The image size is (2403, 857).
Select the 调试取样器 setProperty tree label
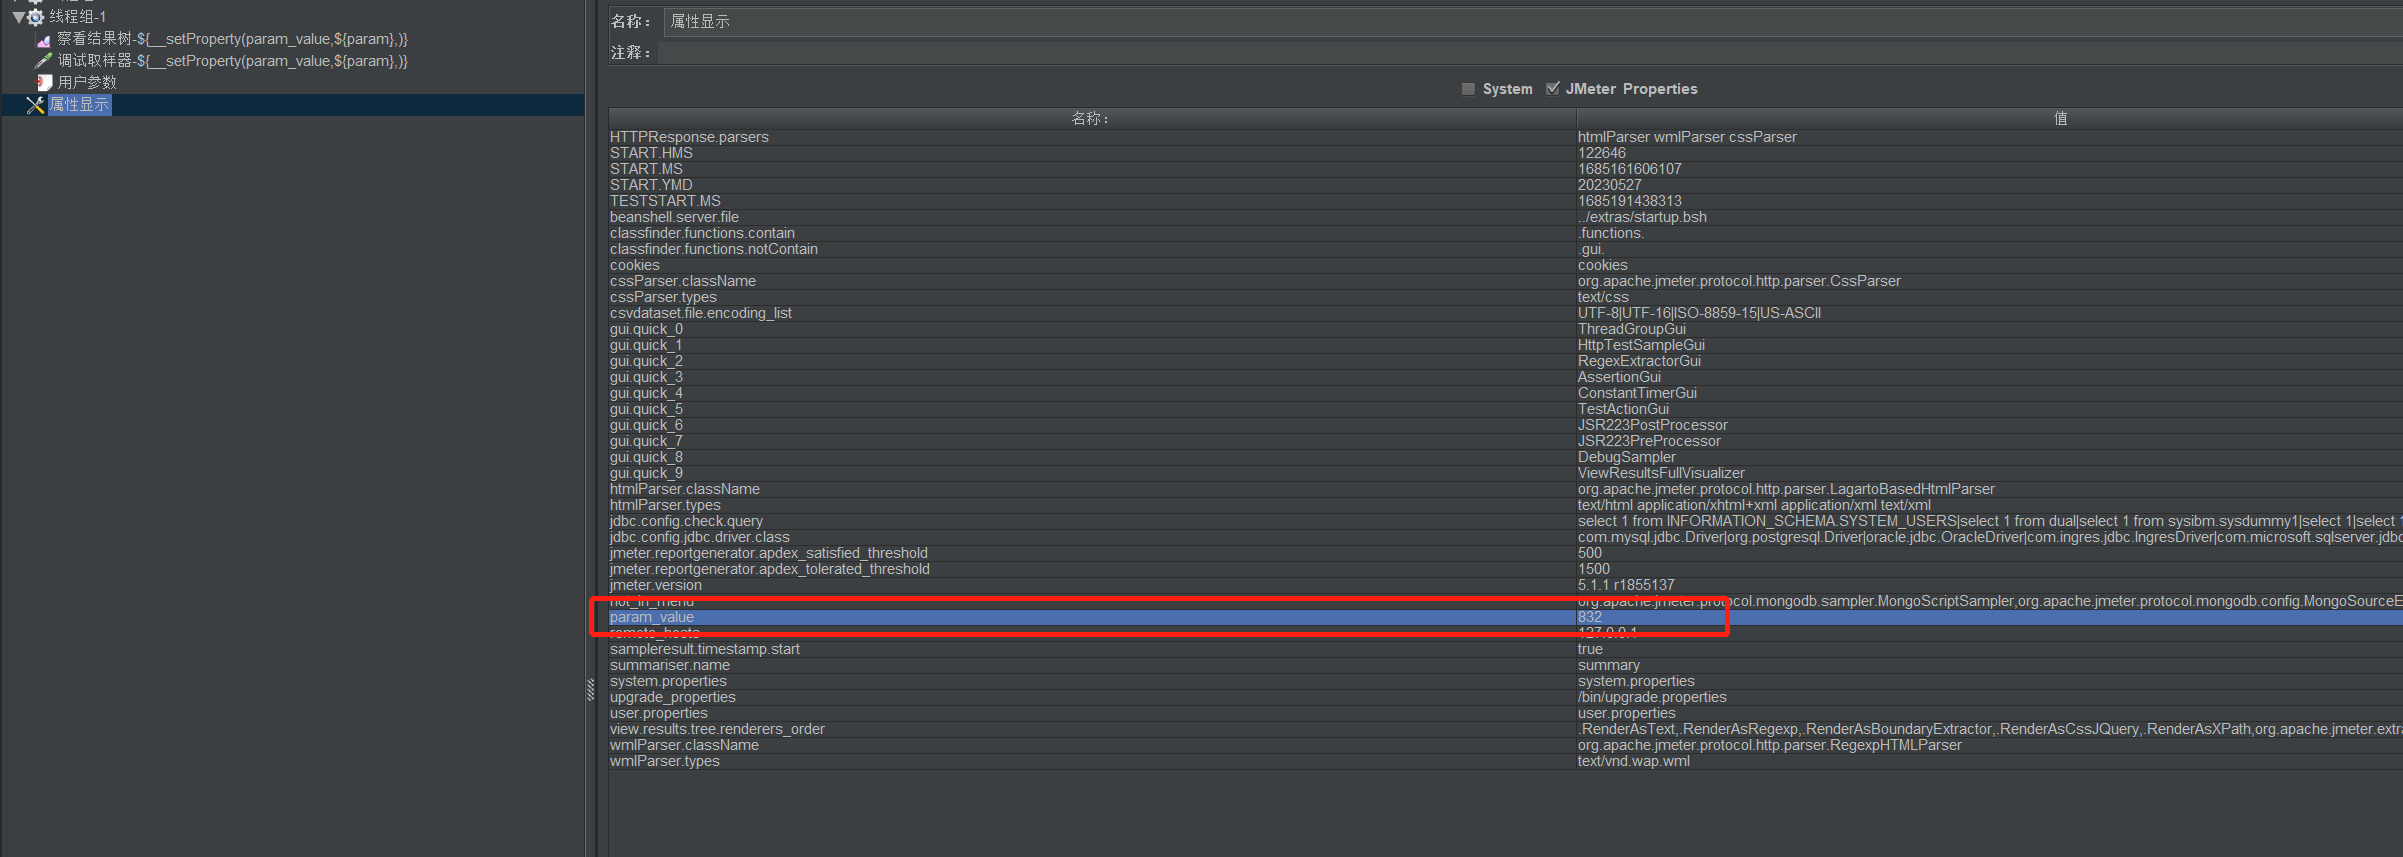click(232, 61)
